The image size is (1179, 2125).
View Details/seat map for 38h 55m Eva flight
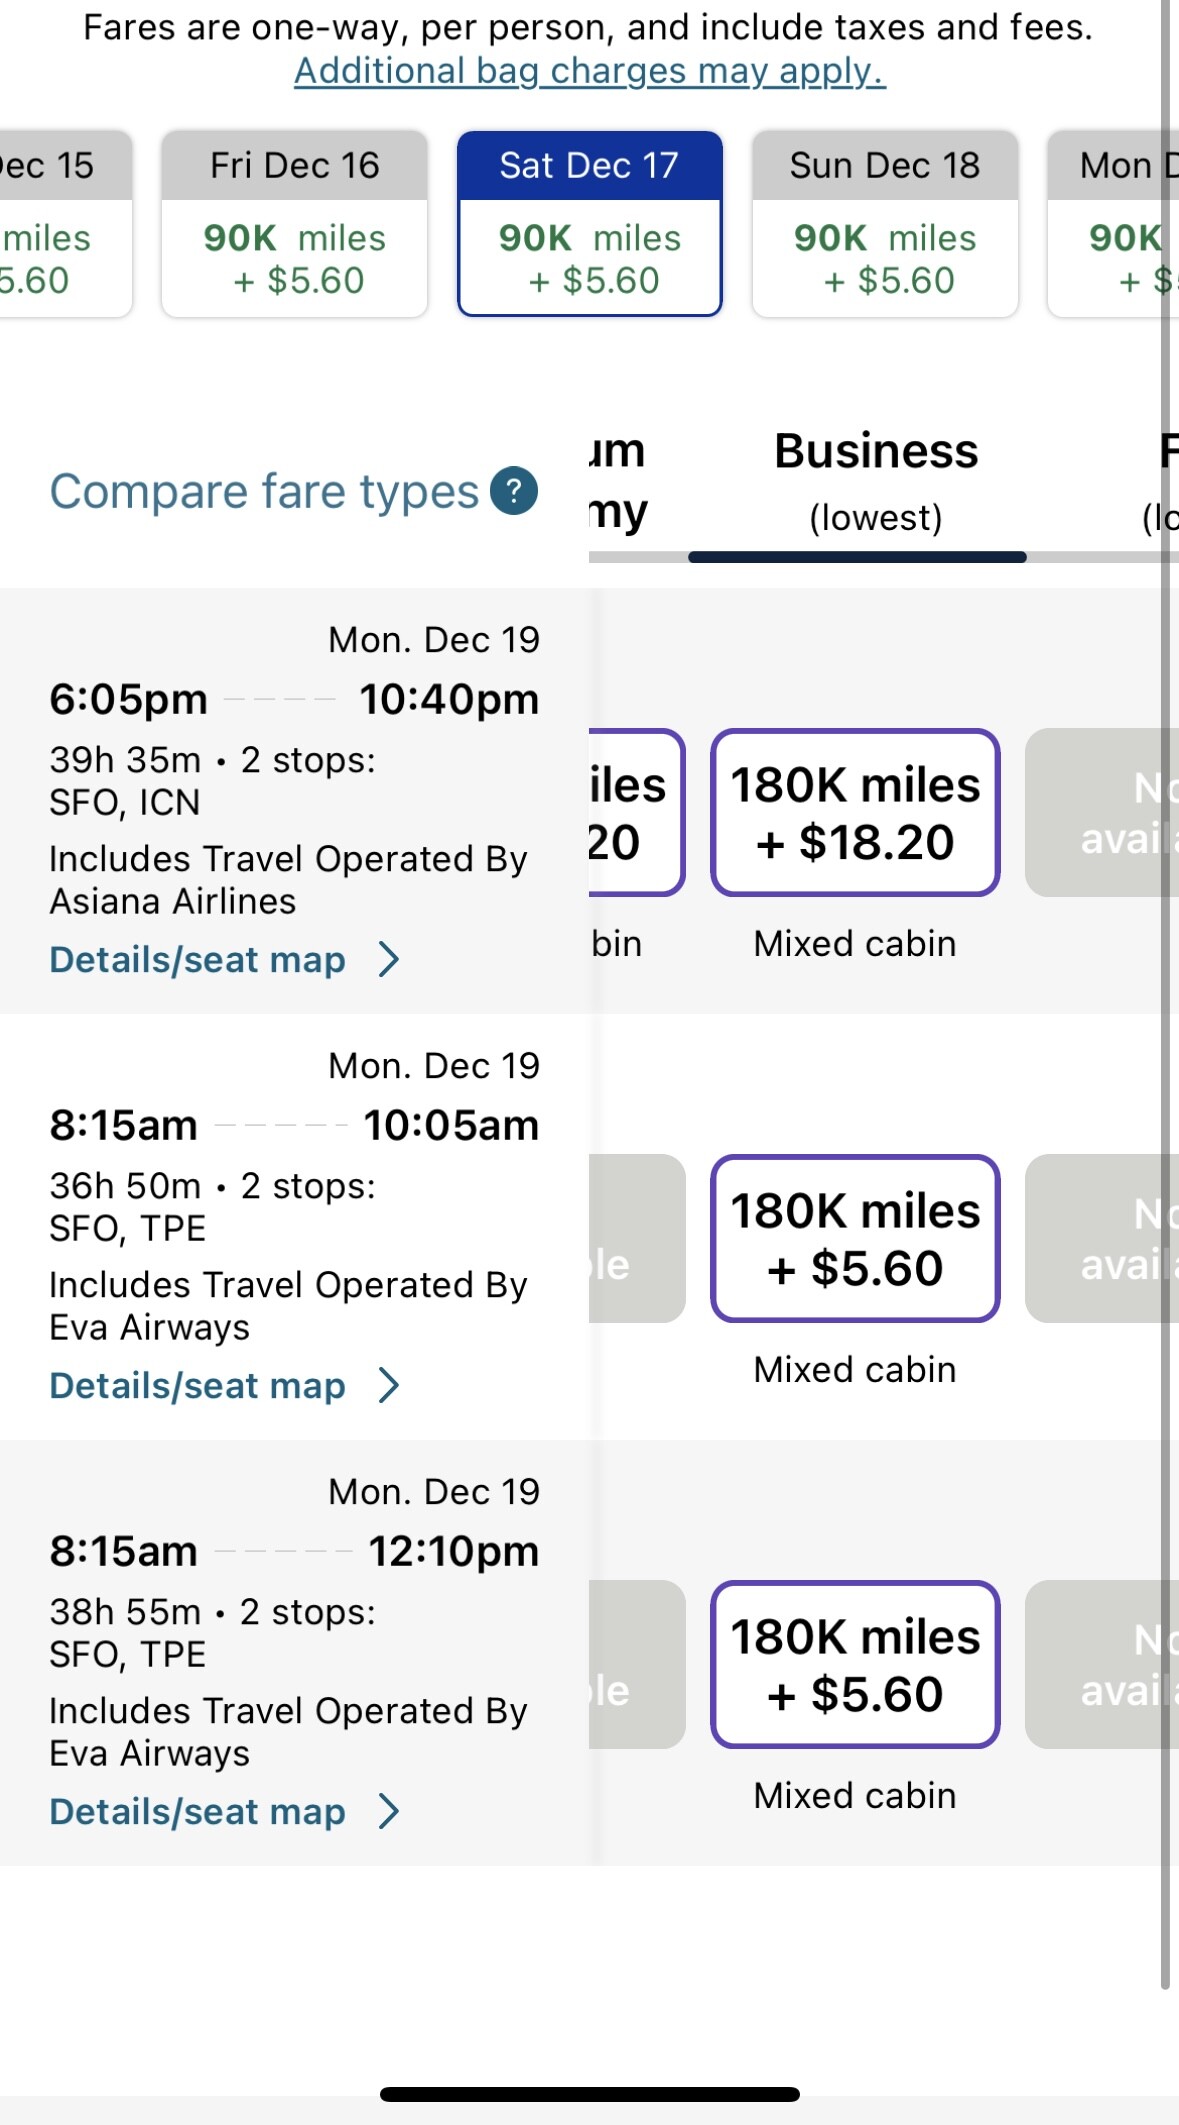click(198, 1812)
